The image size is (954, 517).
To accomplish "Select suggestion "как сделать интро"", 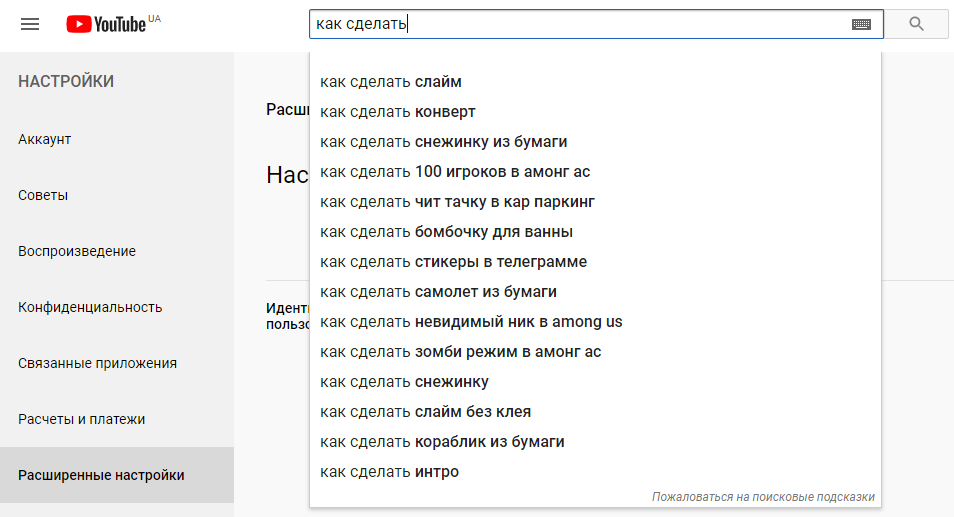I will pyautogui.click(x=389, y=472).
